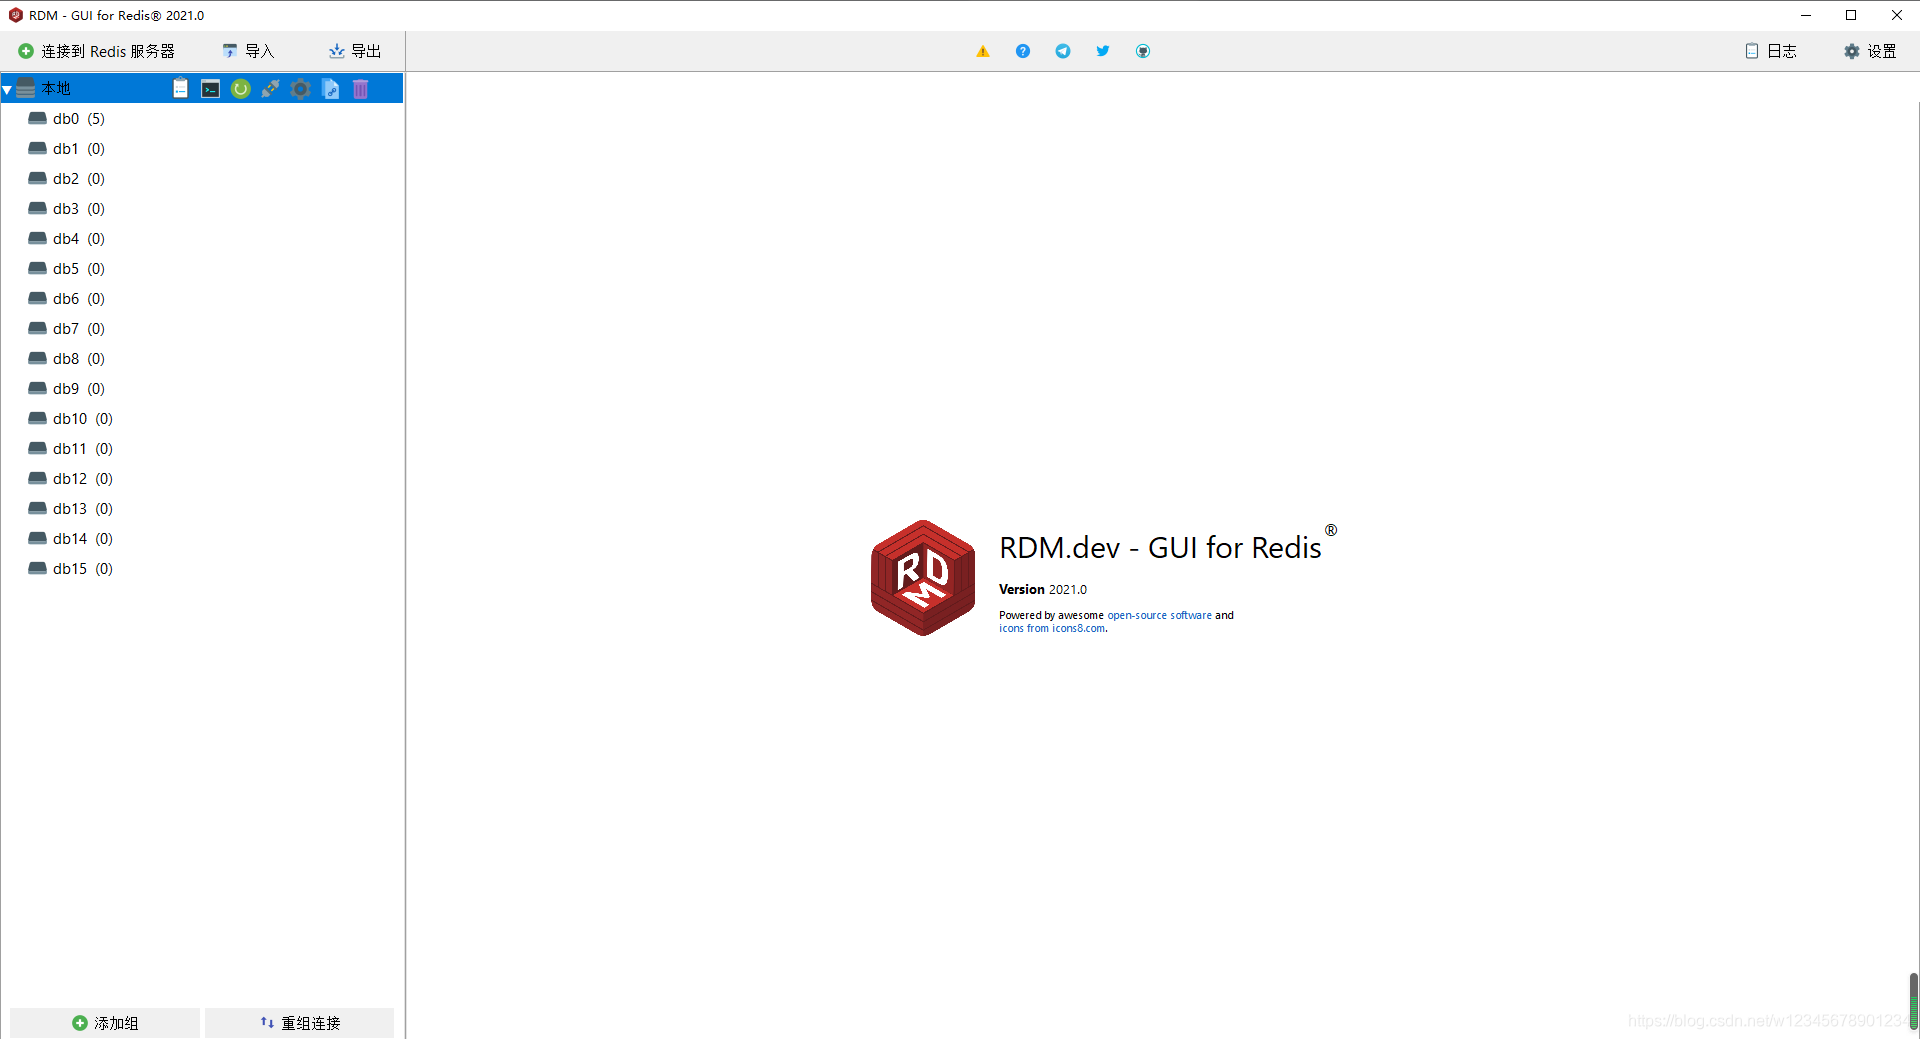Screen dimensions: 1920x1039
Task: Open the GitHub icon in the toolbar
Action: pyautogui.click(x=1142, y=50)
